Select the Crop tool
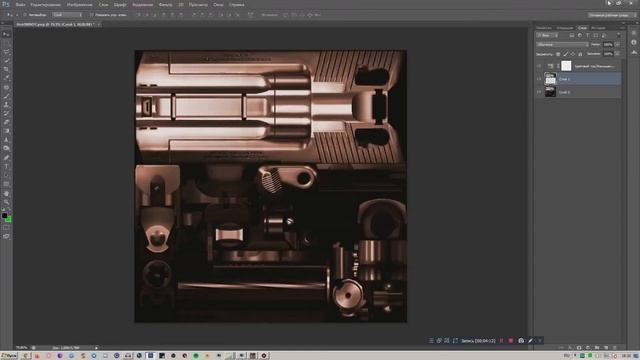This screenshot has width=640, height=360. coord(6,69)
